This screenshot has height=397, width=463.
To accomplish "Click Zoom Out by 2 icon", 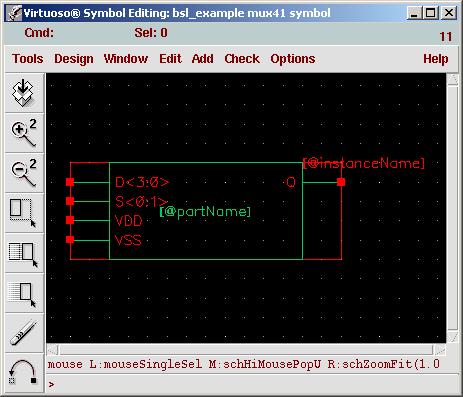I will coord(24,173).
